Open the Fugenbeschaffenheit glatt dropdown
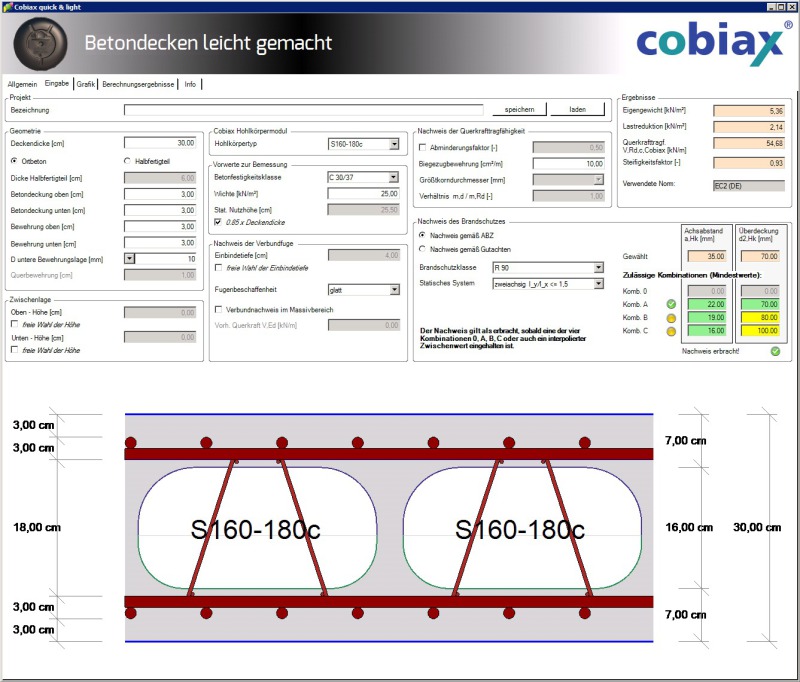 click(x=394, y=290)
